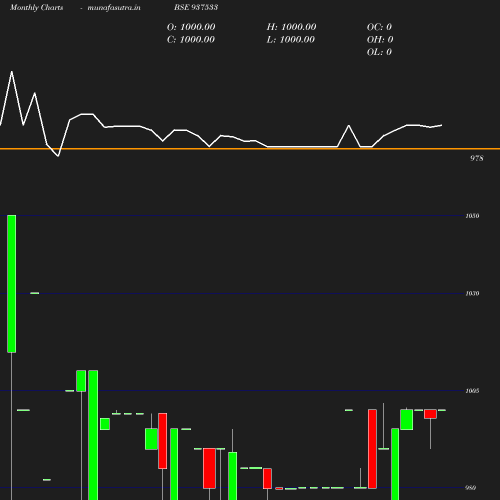Select the "OC: 0" reading
This screenshot has height=500, width=500.
(379, 27)
